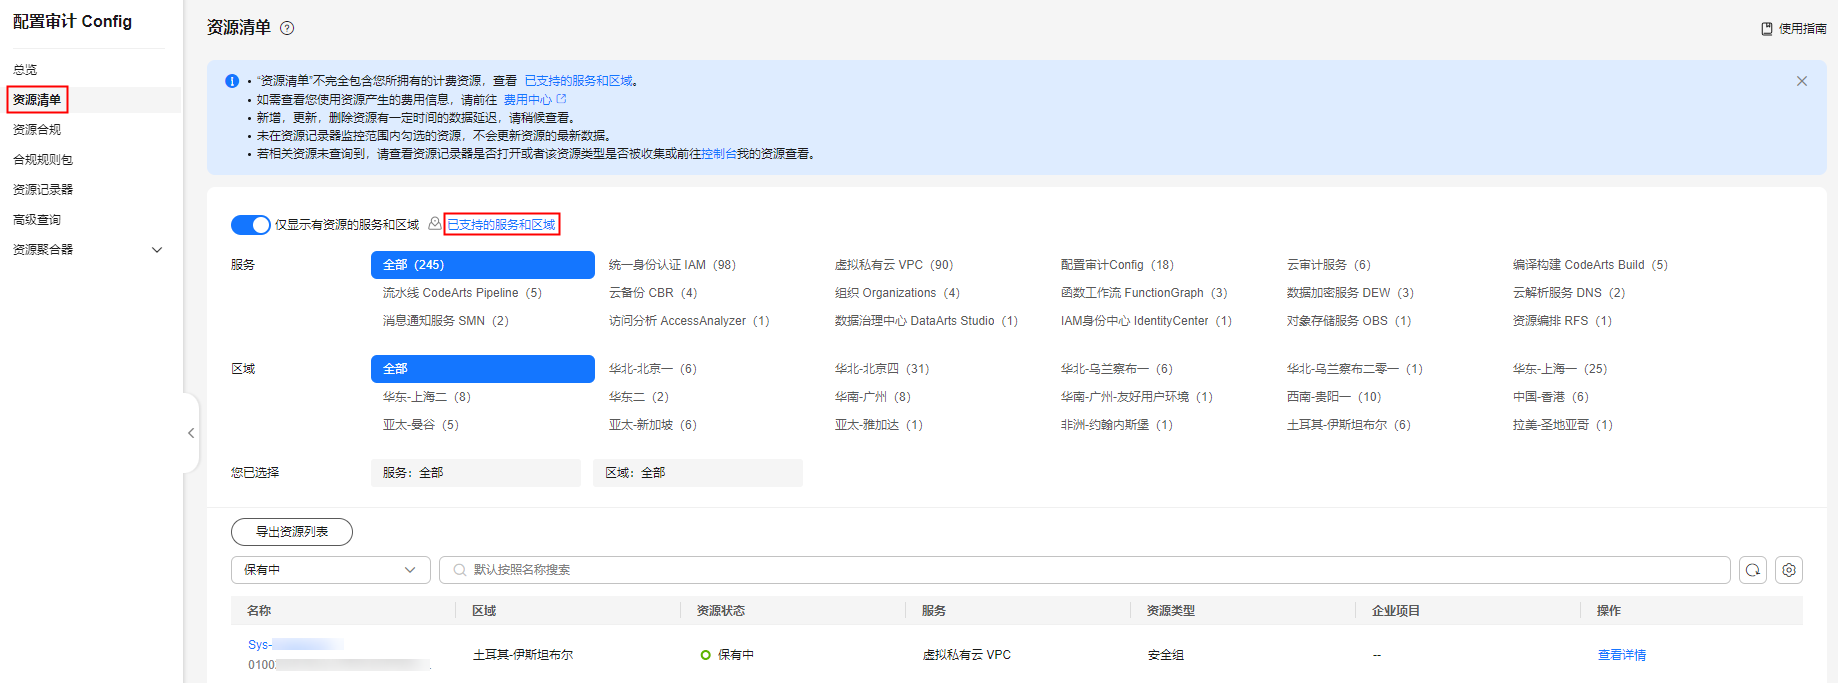Click the person icon before 已支持的服务和区域 link
Viewport: 1838px width, 683px height.
[x=434, y=224]
